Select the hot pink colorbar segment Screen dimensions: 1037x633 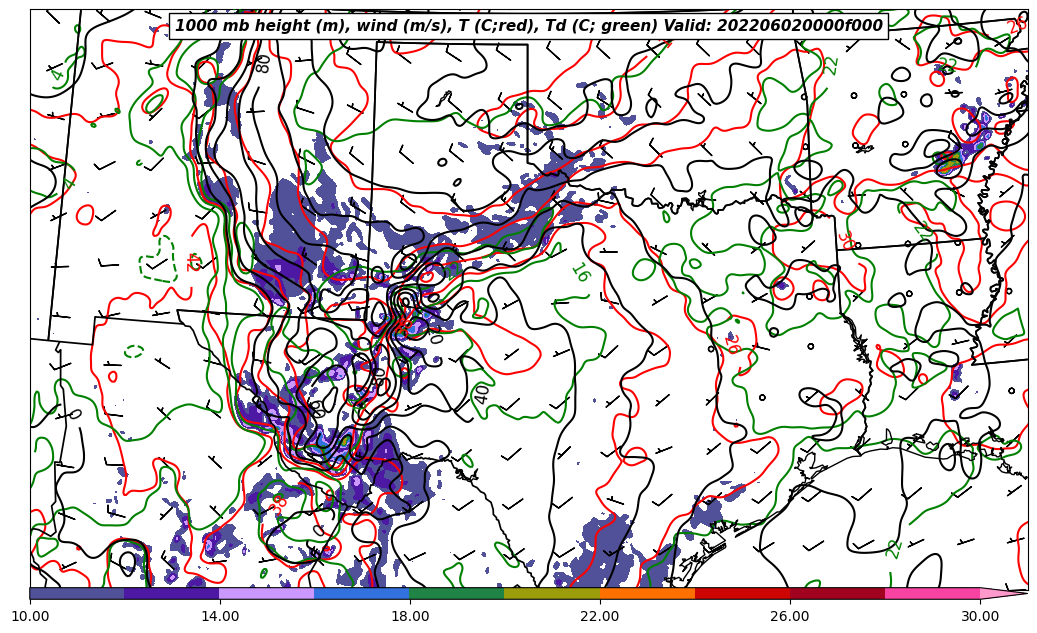coord(931,593)
